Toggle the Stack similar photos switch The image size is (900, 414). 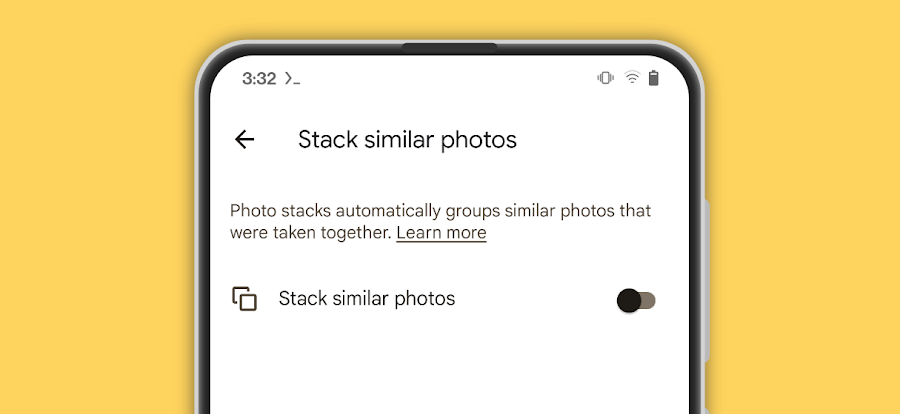click(636, 299)
